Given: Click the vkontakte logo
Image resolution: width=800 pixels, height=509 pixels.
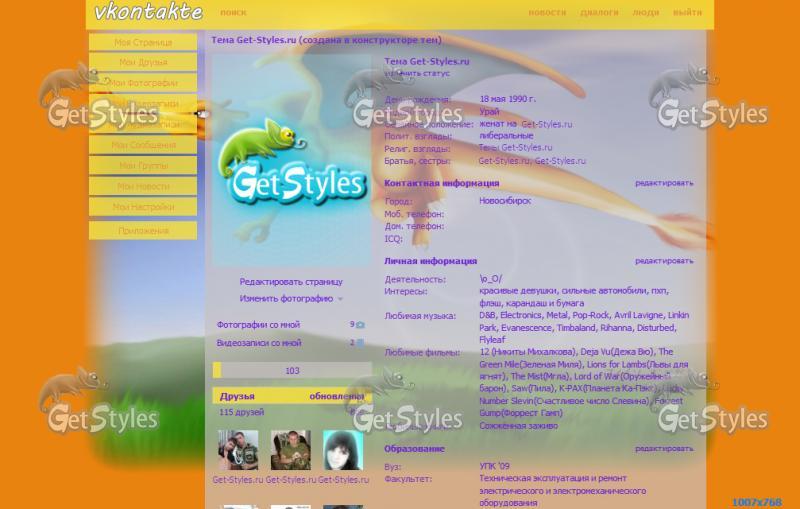Looking at the screenshot, I should [148, 13].
